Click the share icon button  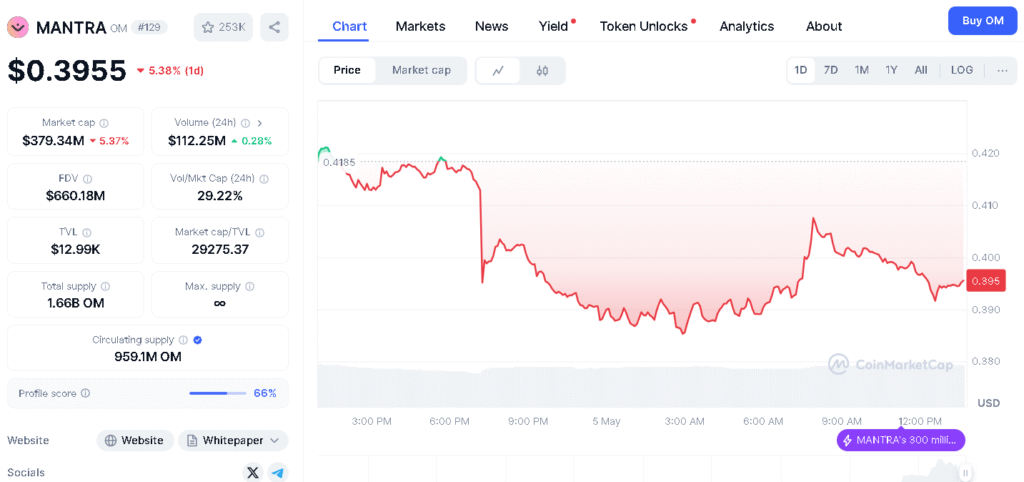[274, 27]
